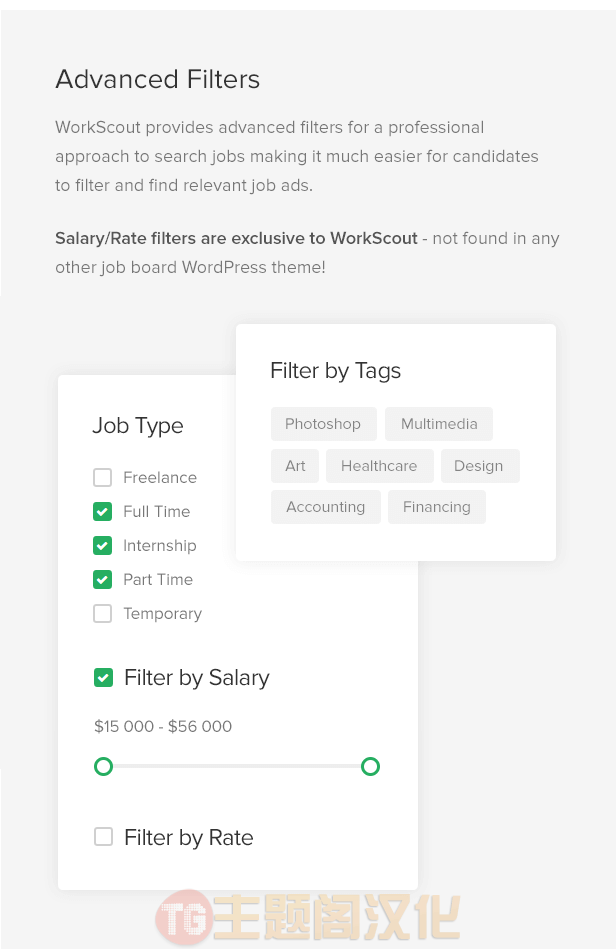Click the Filter by Salary label

[x=197, y=678]
